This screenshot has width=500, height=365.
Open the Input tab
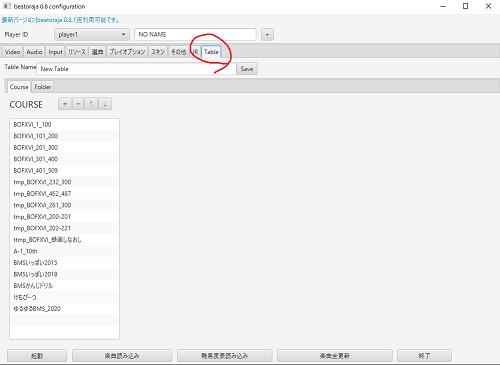point(55,52)
